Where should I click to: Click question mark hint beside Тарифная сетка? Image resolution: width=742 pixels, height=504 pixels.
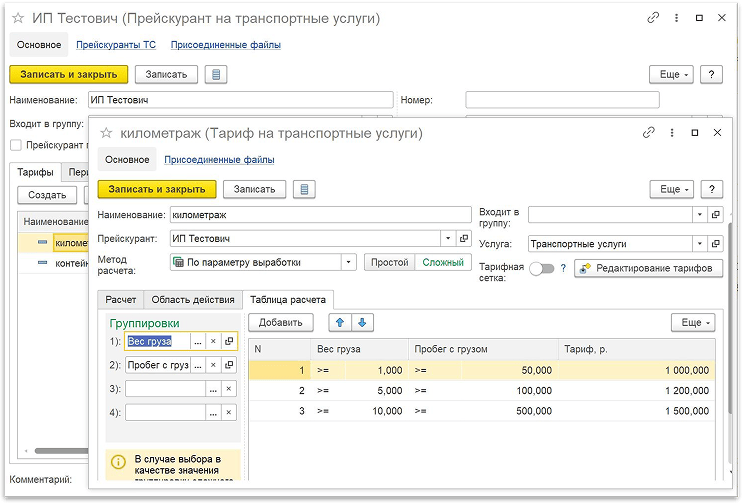563,268
